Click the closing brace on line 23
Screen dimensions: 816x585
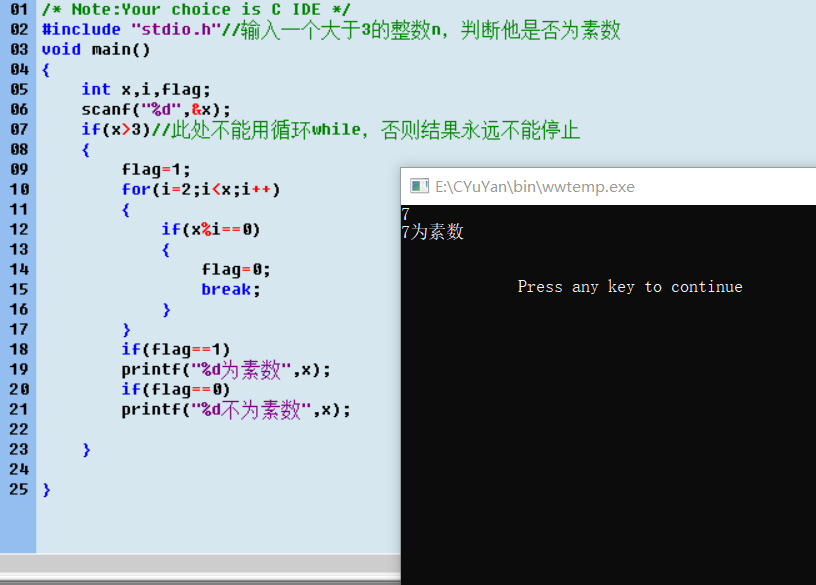tap(86, 450)
